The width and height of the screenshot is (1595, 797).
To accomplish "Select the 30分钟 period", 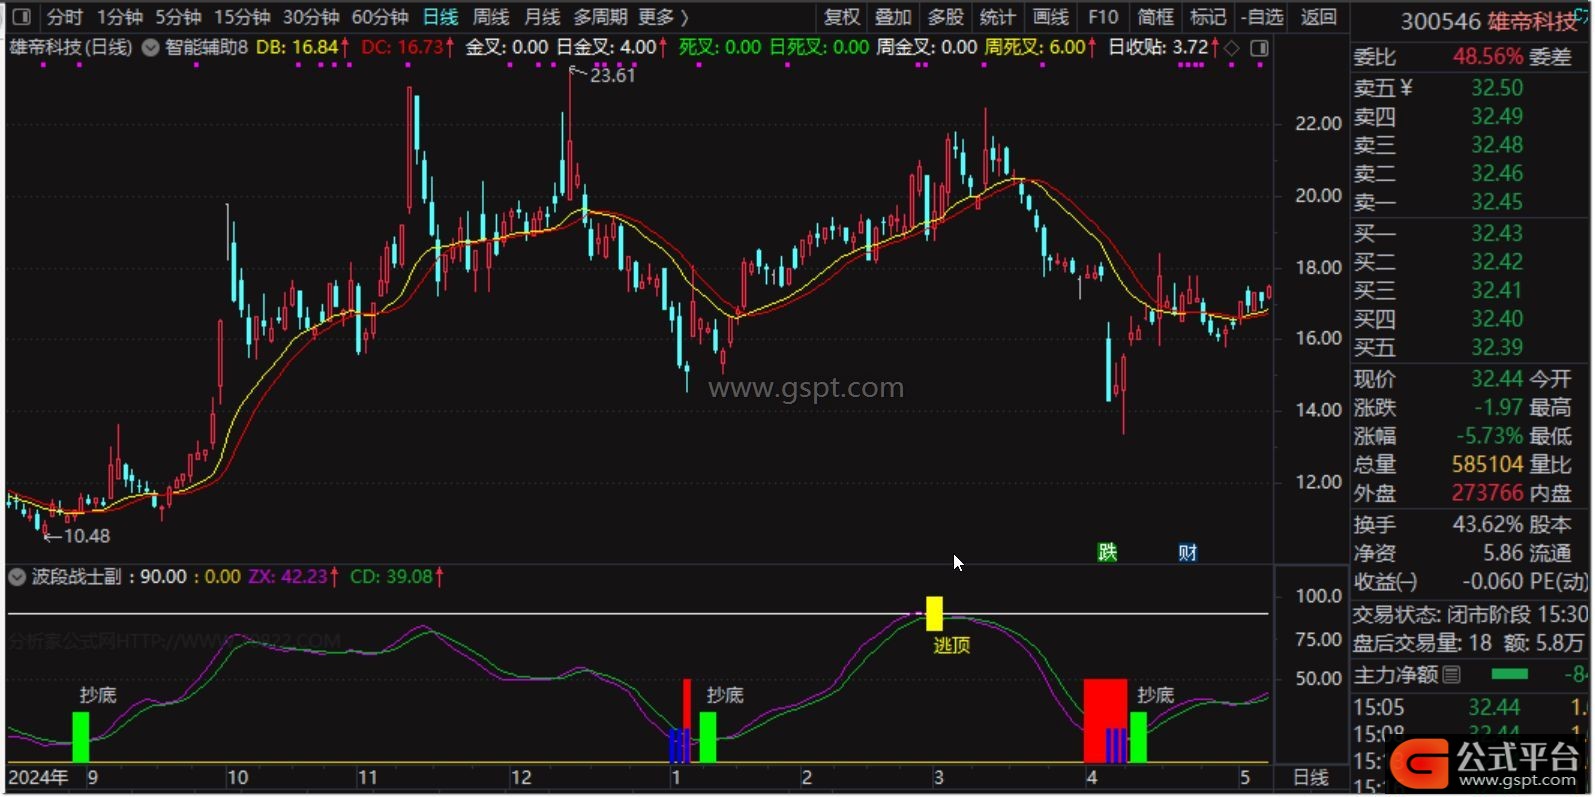I will pos(311,17).
